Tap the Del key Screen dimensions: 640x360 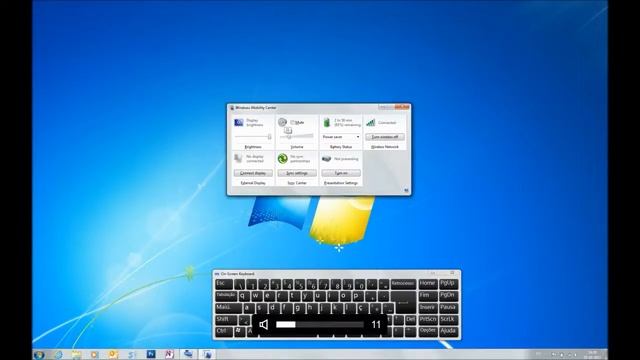coord(410,319)
